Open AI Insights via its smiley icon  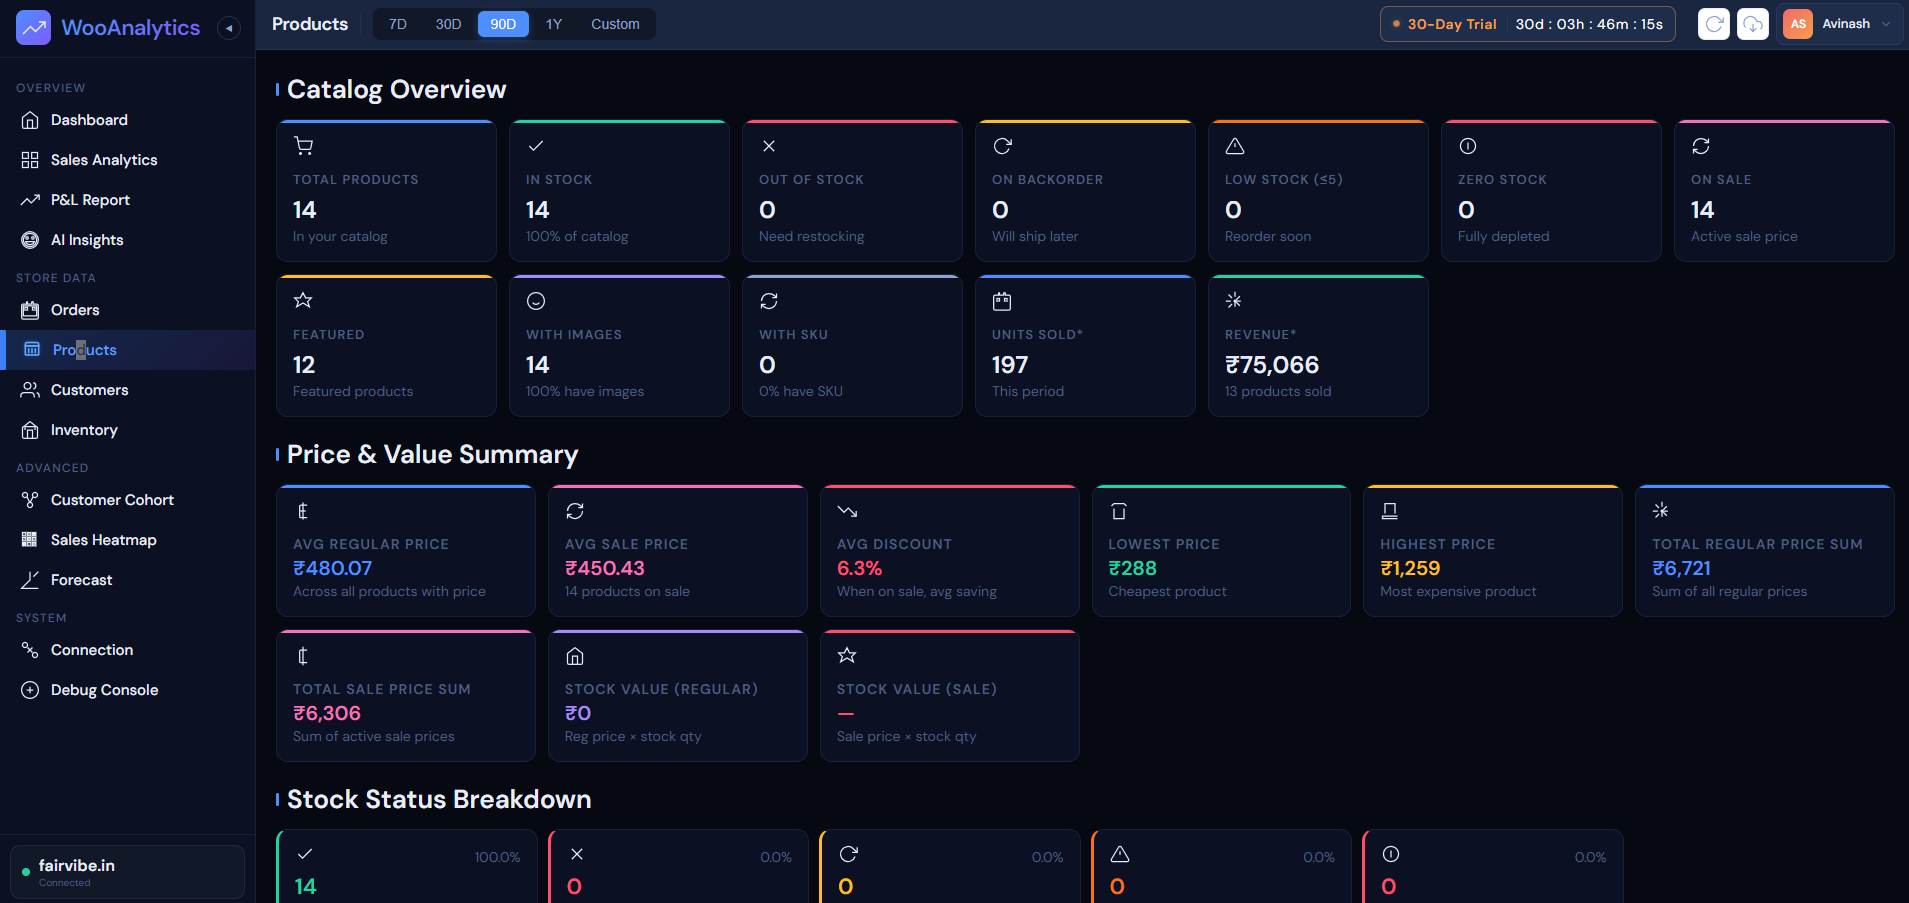31,239
